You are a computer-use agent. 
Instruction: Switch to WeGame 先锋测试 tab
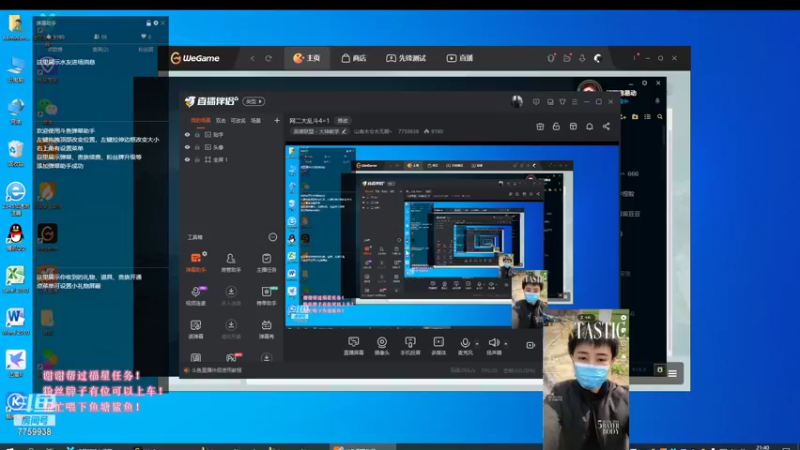click(x=406, y=58)
